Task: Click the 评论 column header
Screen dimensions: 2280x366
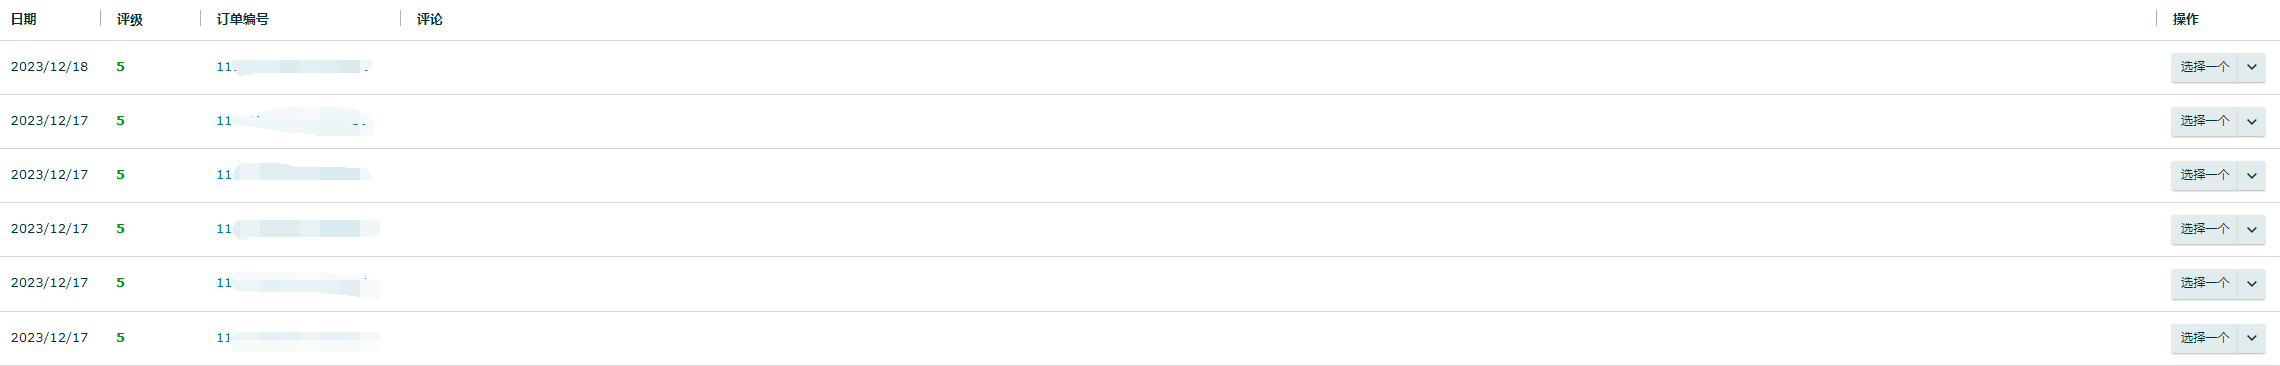Action: point(430,19)
